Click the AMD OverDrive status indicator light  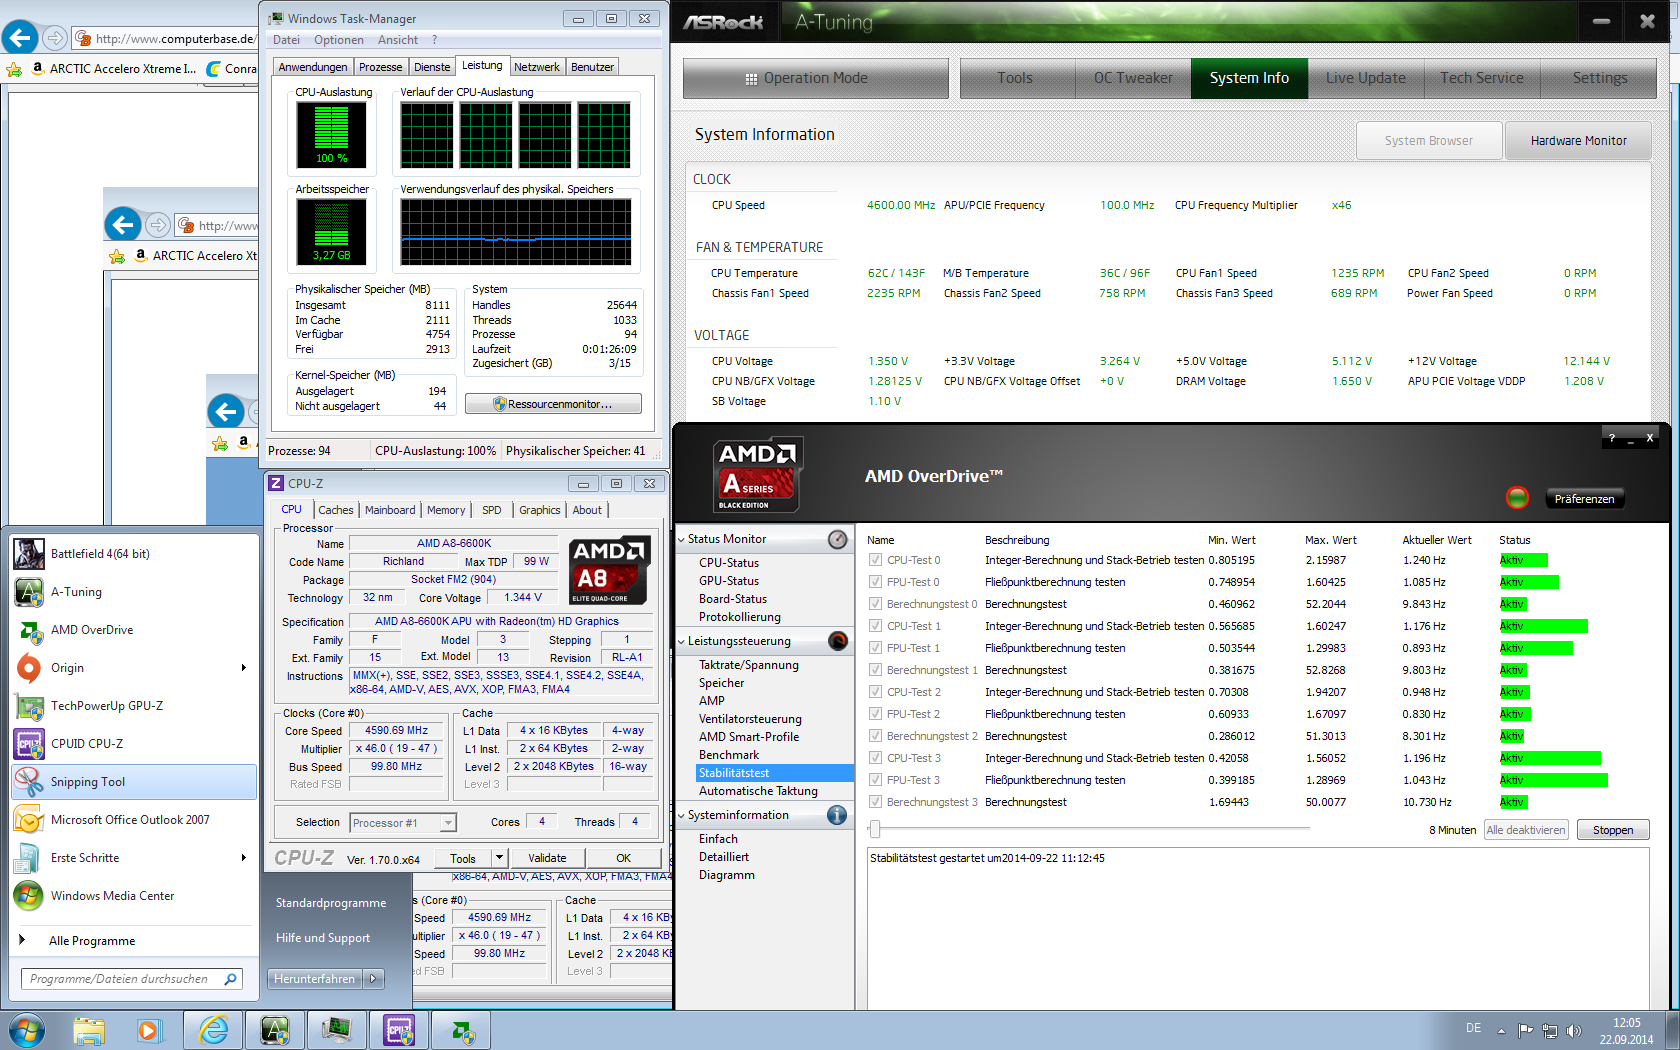[x=1517, y=498]
